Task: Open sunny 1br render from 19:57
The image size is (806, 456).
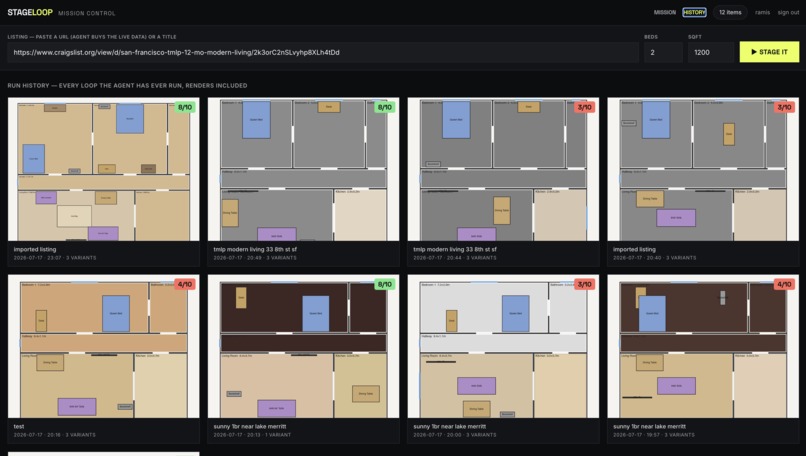Action: coord(703,346)
